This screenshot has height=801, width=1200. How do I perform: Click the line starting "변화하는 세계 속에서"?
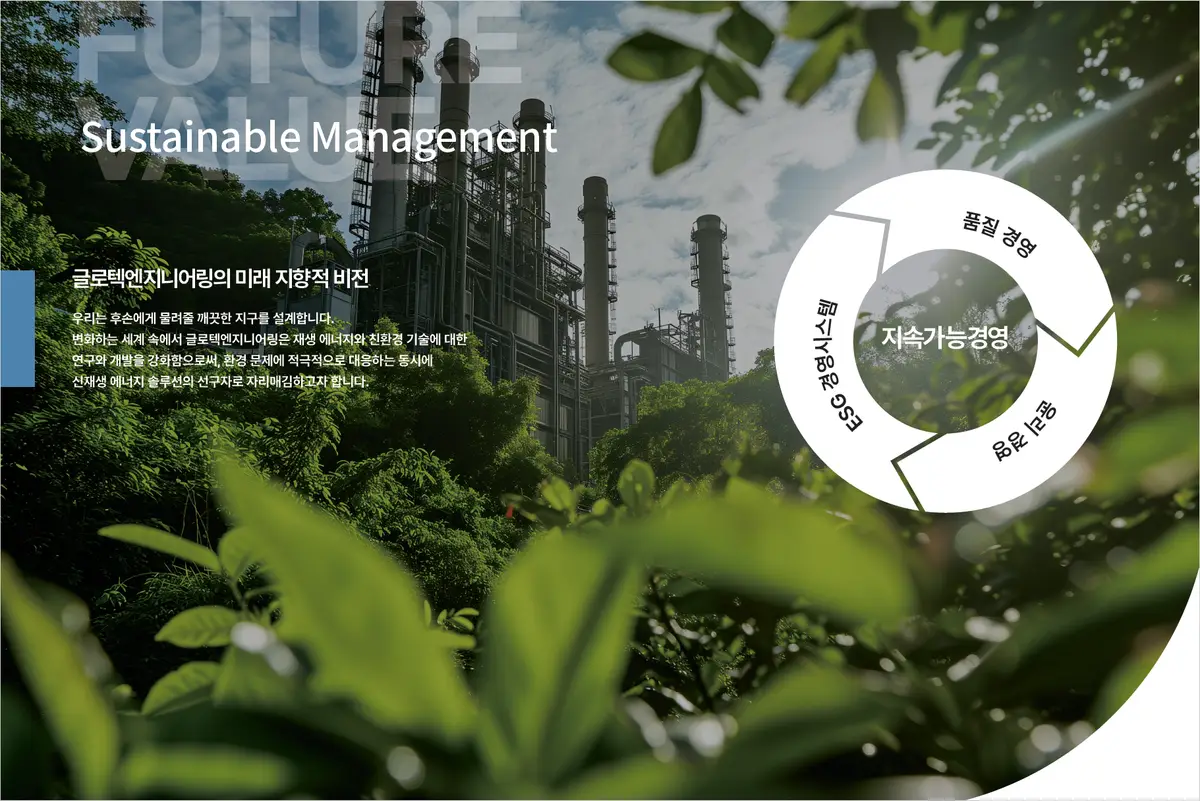(x=269, y=340)
